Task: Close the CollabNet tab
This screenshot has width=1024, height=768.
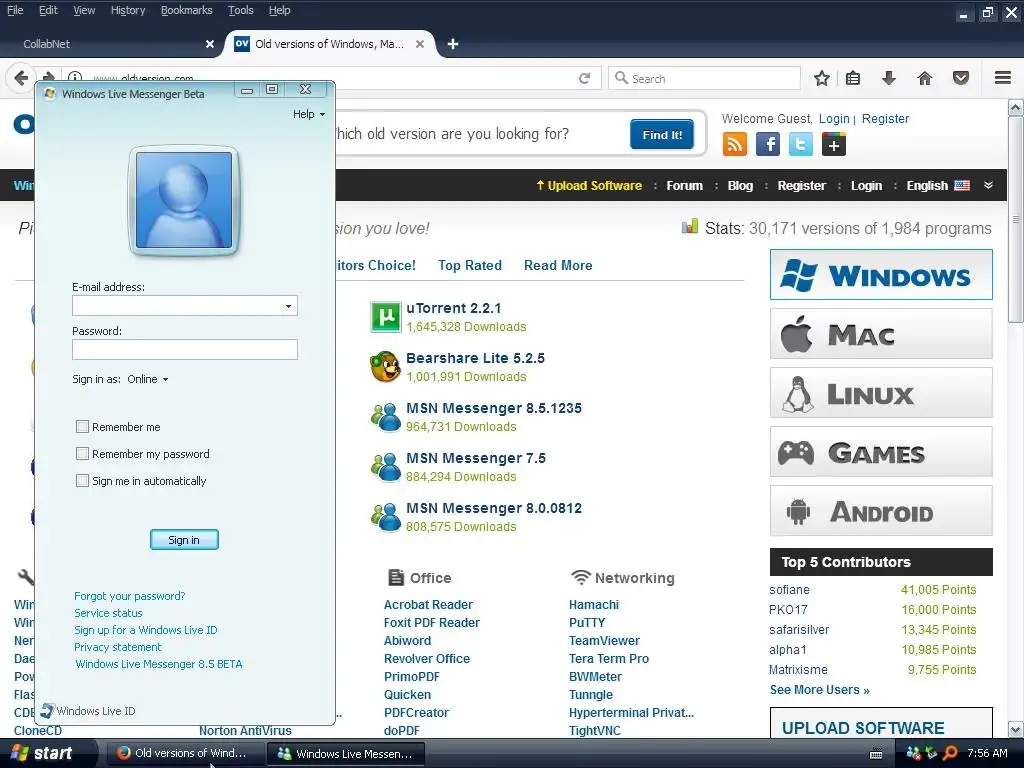Action: (x=210, y=44)
